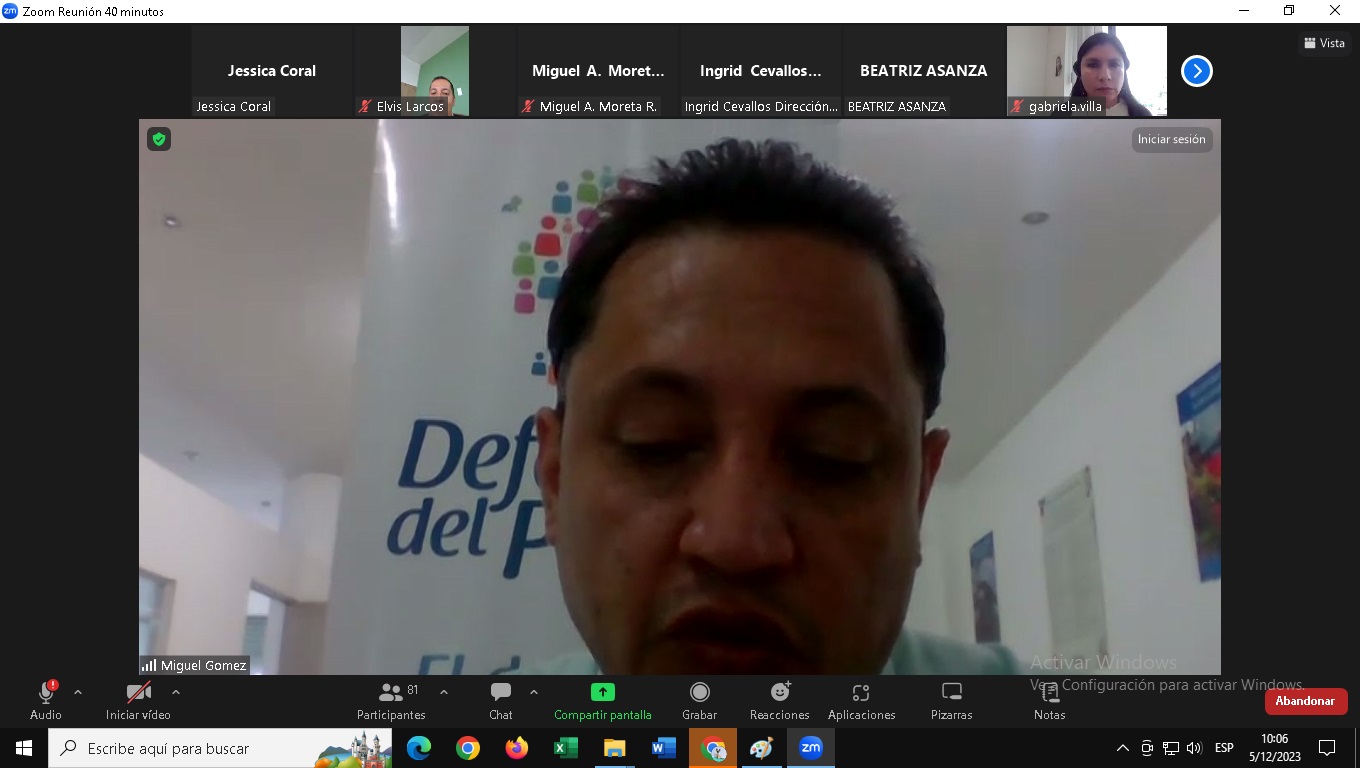Screen dimensions: 1360x768
Task: Expand audio options arrow next to Audio
Action: tap(78, 692)
